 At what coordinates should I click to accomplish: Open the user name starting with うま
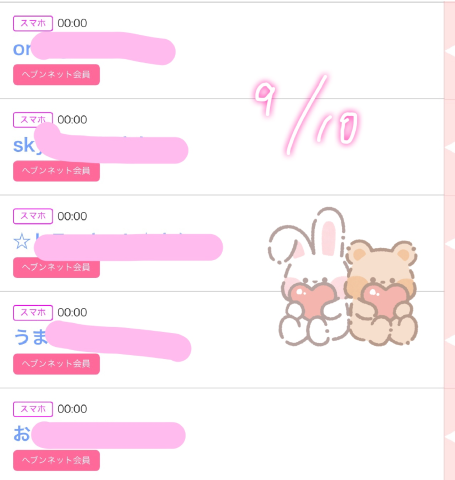click(102, 337)
